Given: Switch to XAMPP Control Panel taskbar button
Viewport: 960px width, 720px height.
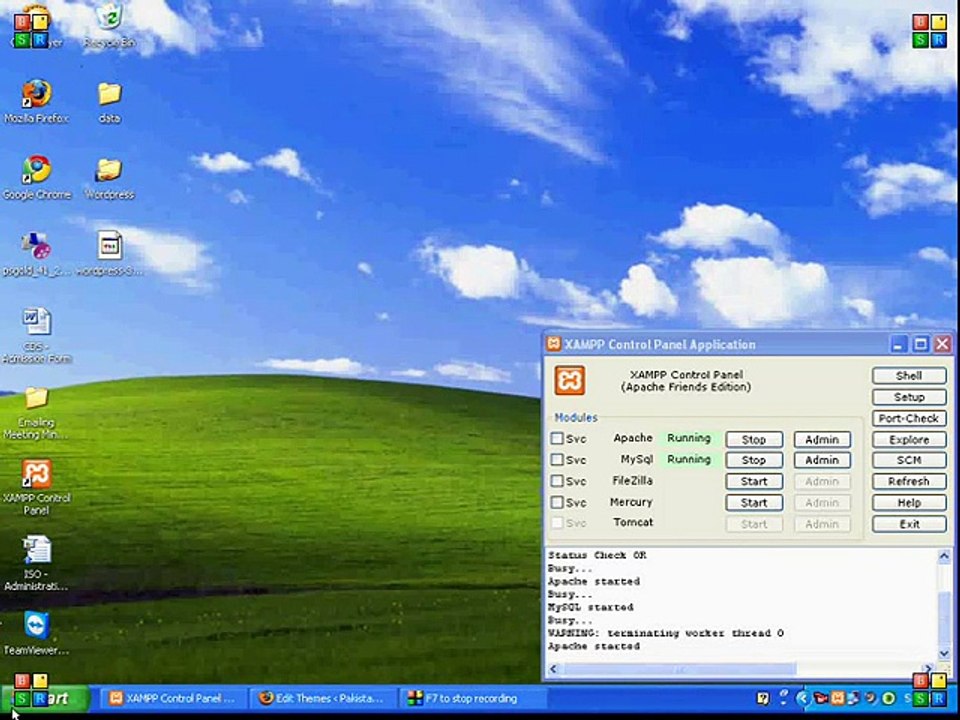Looking at the screenshot, I should click(x=173, y=698).
